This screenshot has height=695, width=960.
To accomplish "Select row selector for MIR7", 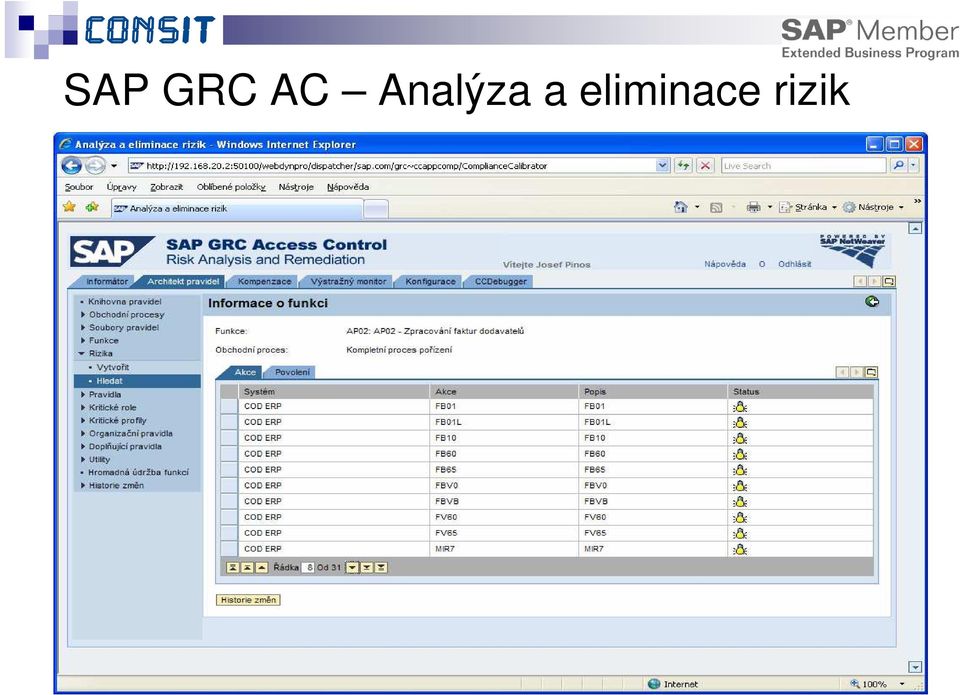I will tap(229, 549).
